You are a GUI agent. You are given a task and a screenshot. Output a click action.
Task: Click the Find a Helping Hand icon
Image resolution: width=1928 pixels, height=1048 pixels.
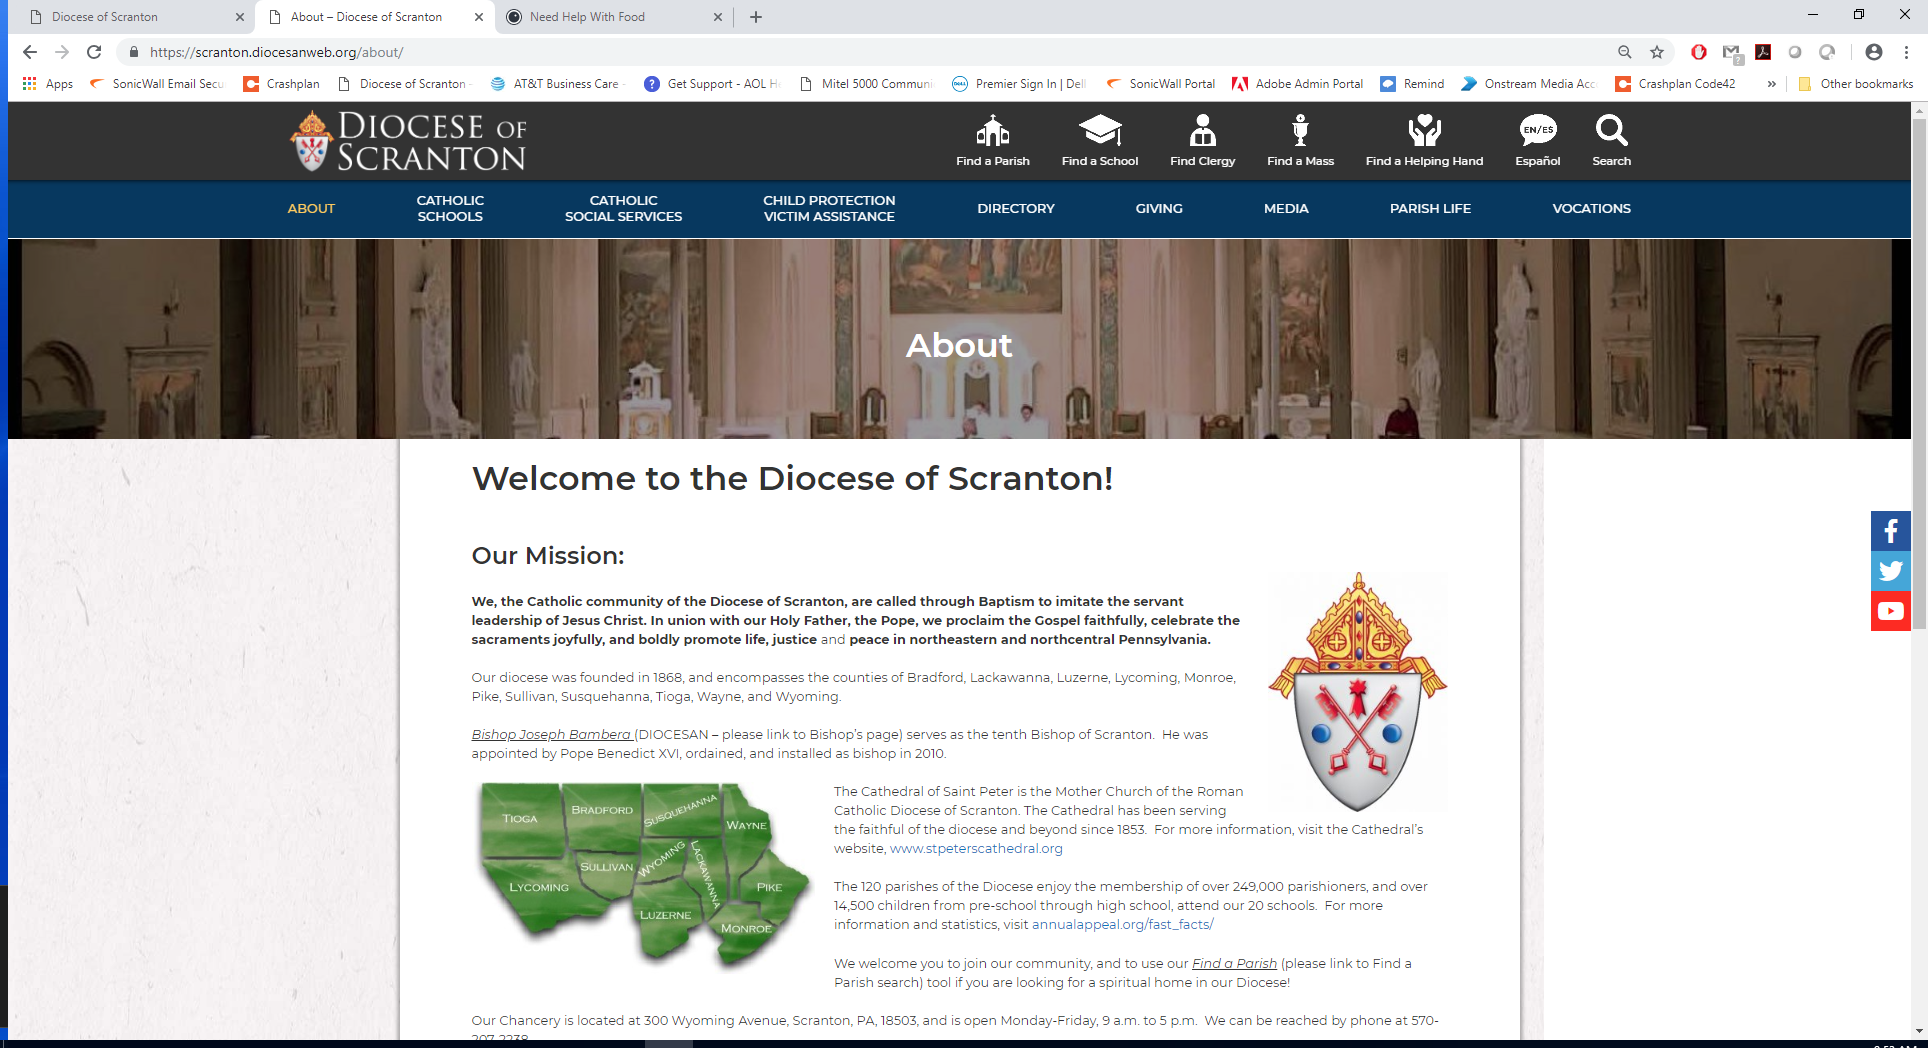(x=1424, y=131)
